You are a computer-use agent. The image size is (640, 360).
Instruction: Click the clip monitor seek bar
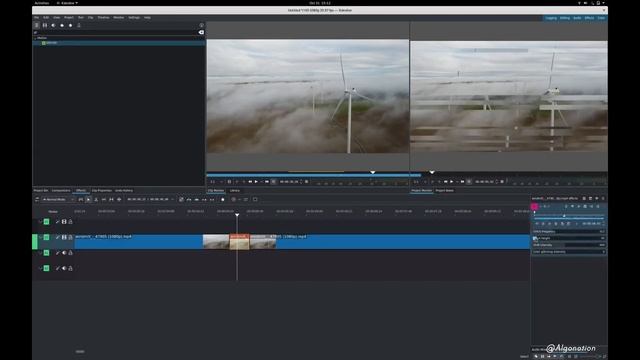click(x=308, y=175)
